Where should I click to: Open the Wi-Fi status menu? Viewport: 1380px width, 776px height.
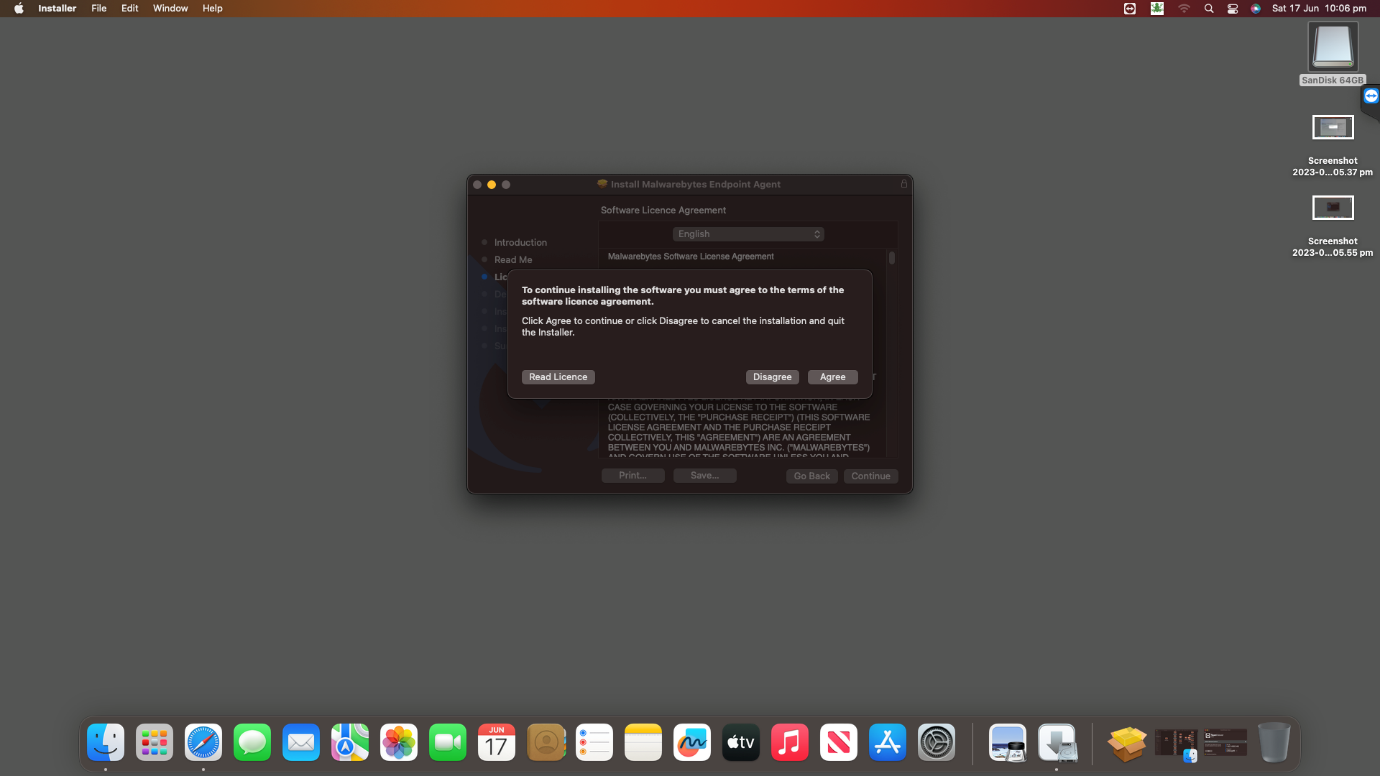[1184, 8]
